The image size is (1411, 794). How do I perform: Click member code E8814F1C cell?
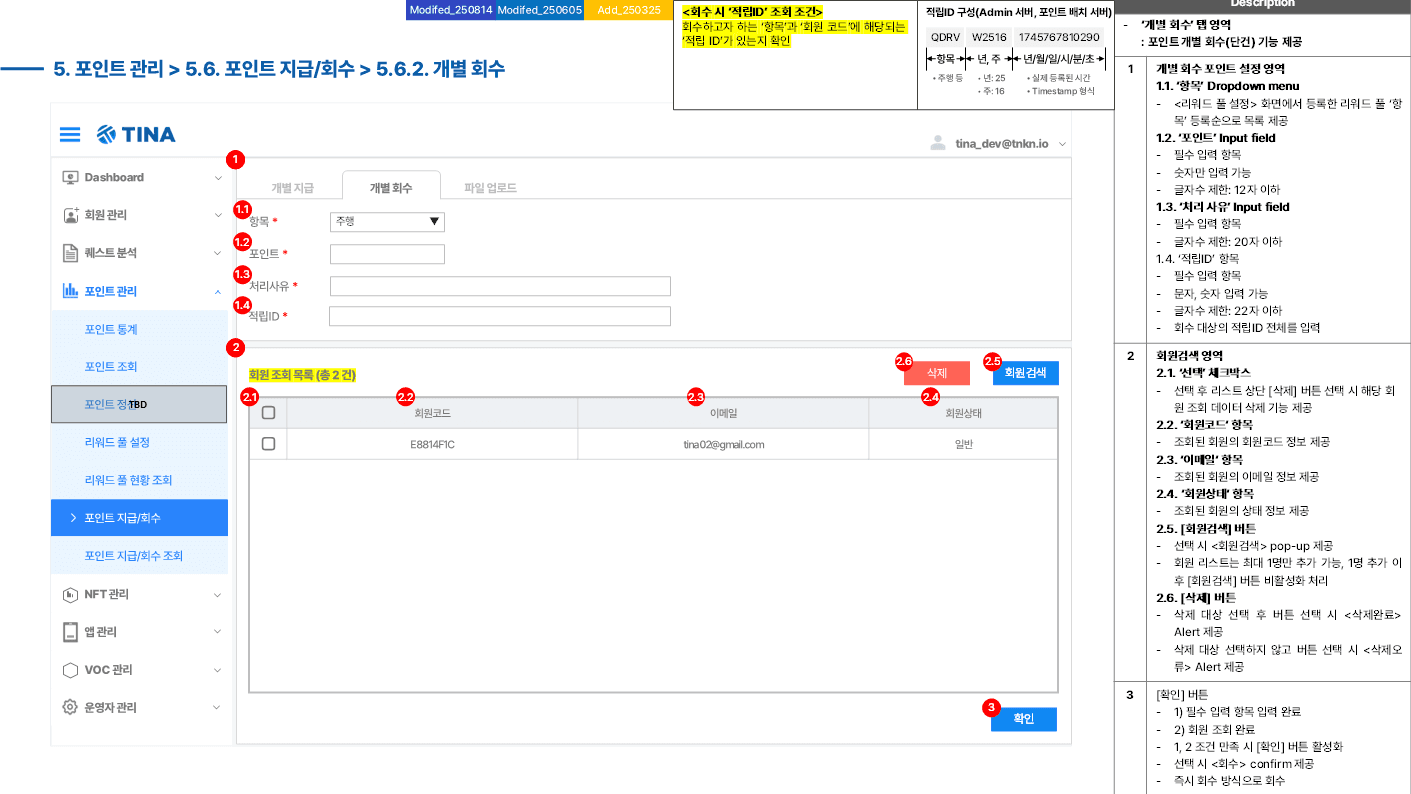point(432,444)
